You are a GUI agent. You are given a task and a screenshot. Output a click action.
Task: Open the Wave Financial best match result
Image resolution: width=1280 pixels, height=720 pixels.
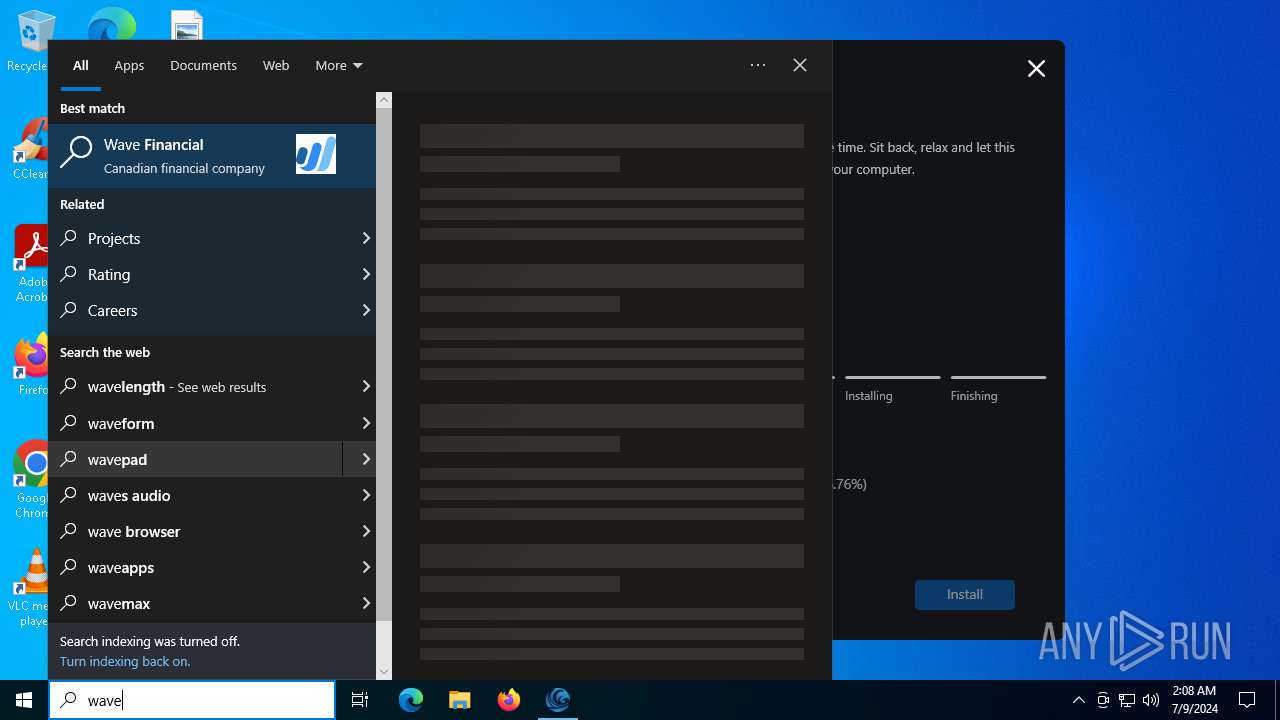click(x=212, y=155)
